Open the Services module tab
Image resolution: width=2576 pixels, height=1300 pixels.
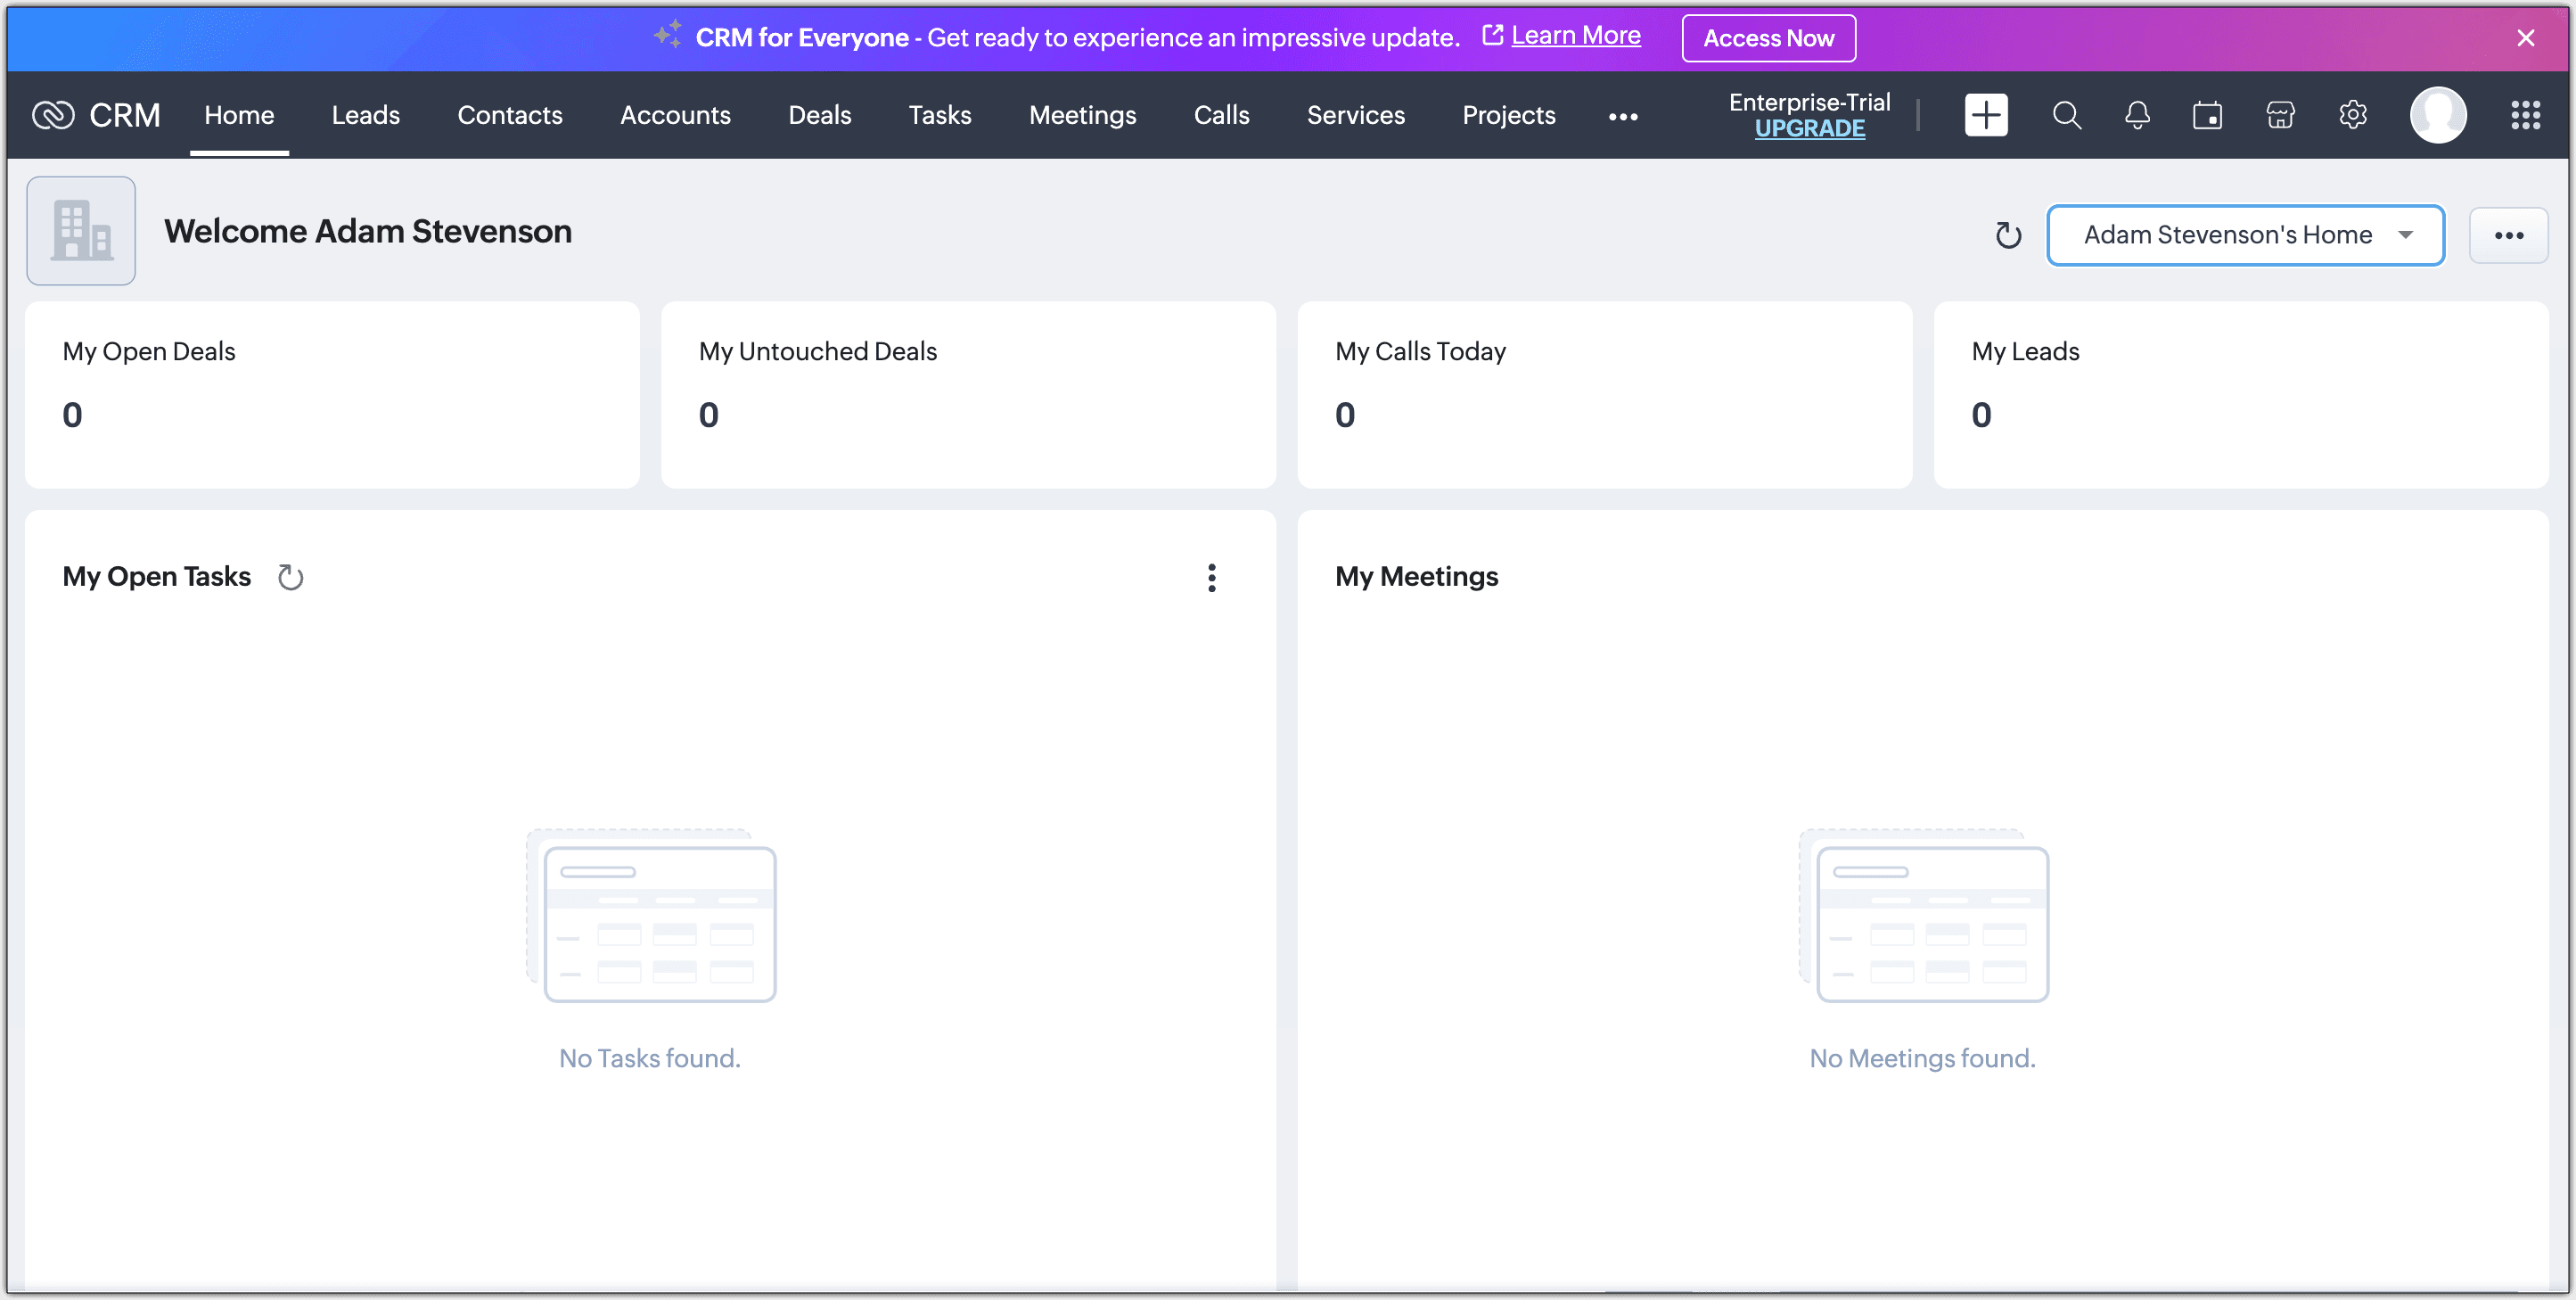pos(1356,115)
